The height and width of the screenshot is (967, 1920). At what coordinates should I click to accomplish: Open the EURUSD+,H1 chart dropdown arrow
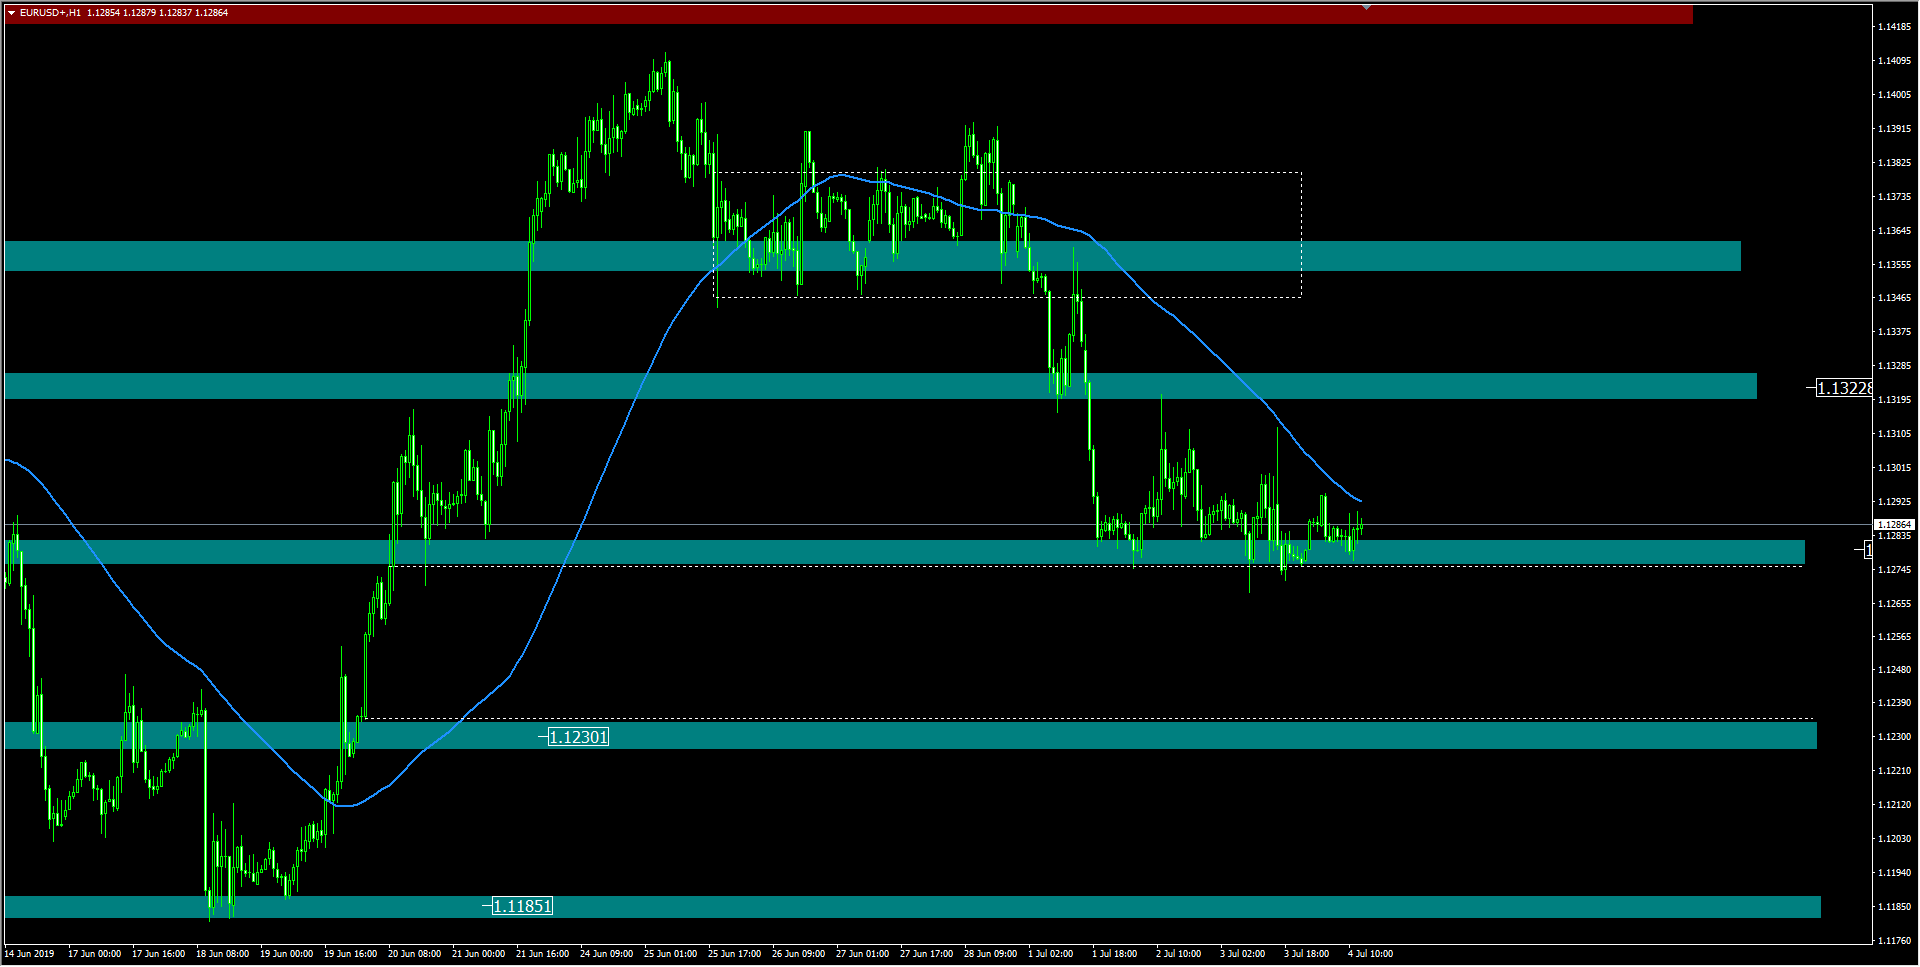pos(11,13)
